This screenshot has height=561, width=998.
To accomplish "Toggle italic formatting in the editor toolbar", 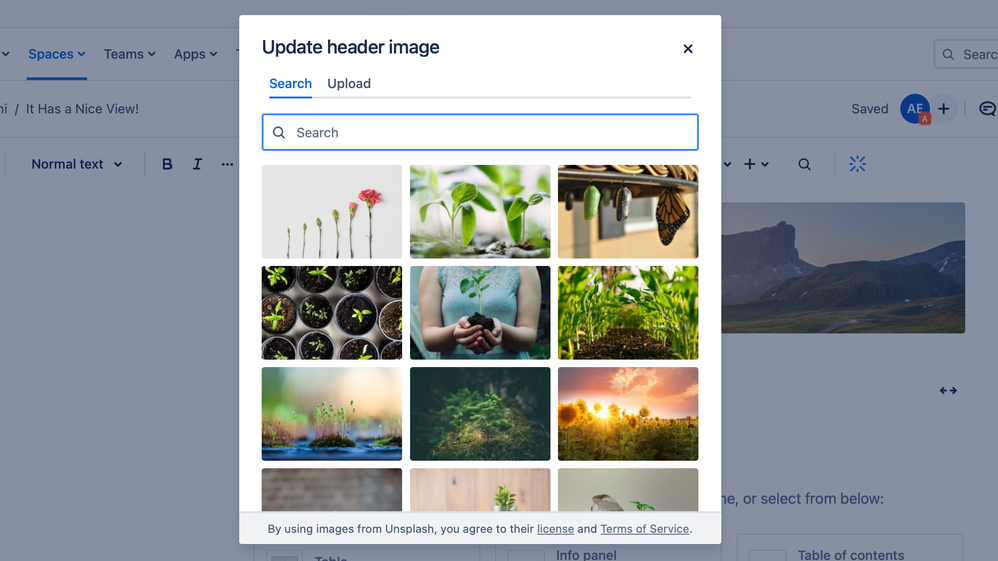I will 197,164.
